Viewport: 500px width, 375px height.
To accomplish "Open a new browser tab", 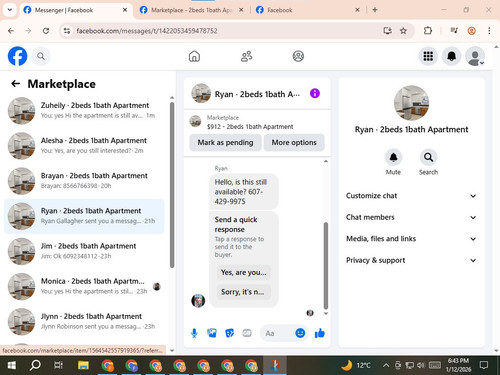I will [375, 10].
